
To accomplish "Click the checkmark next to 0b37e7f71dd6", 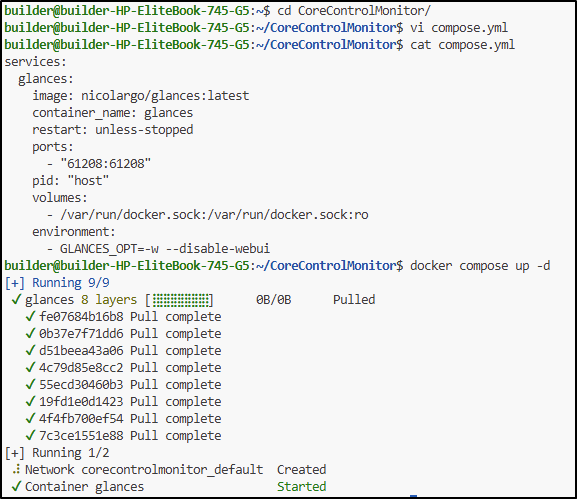I will (x=31, y=333).
